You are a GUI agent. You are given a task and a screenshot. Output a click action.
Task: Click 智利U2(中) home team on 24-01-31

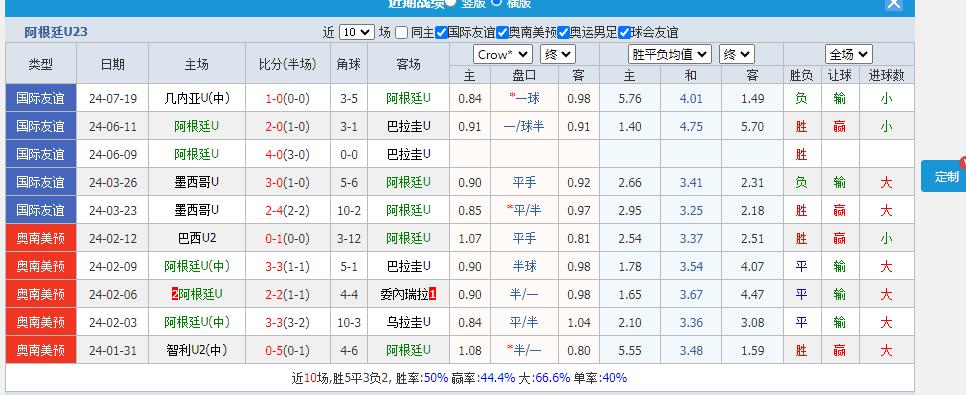[197, 350]
